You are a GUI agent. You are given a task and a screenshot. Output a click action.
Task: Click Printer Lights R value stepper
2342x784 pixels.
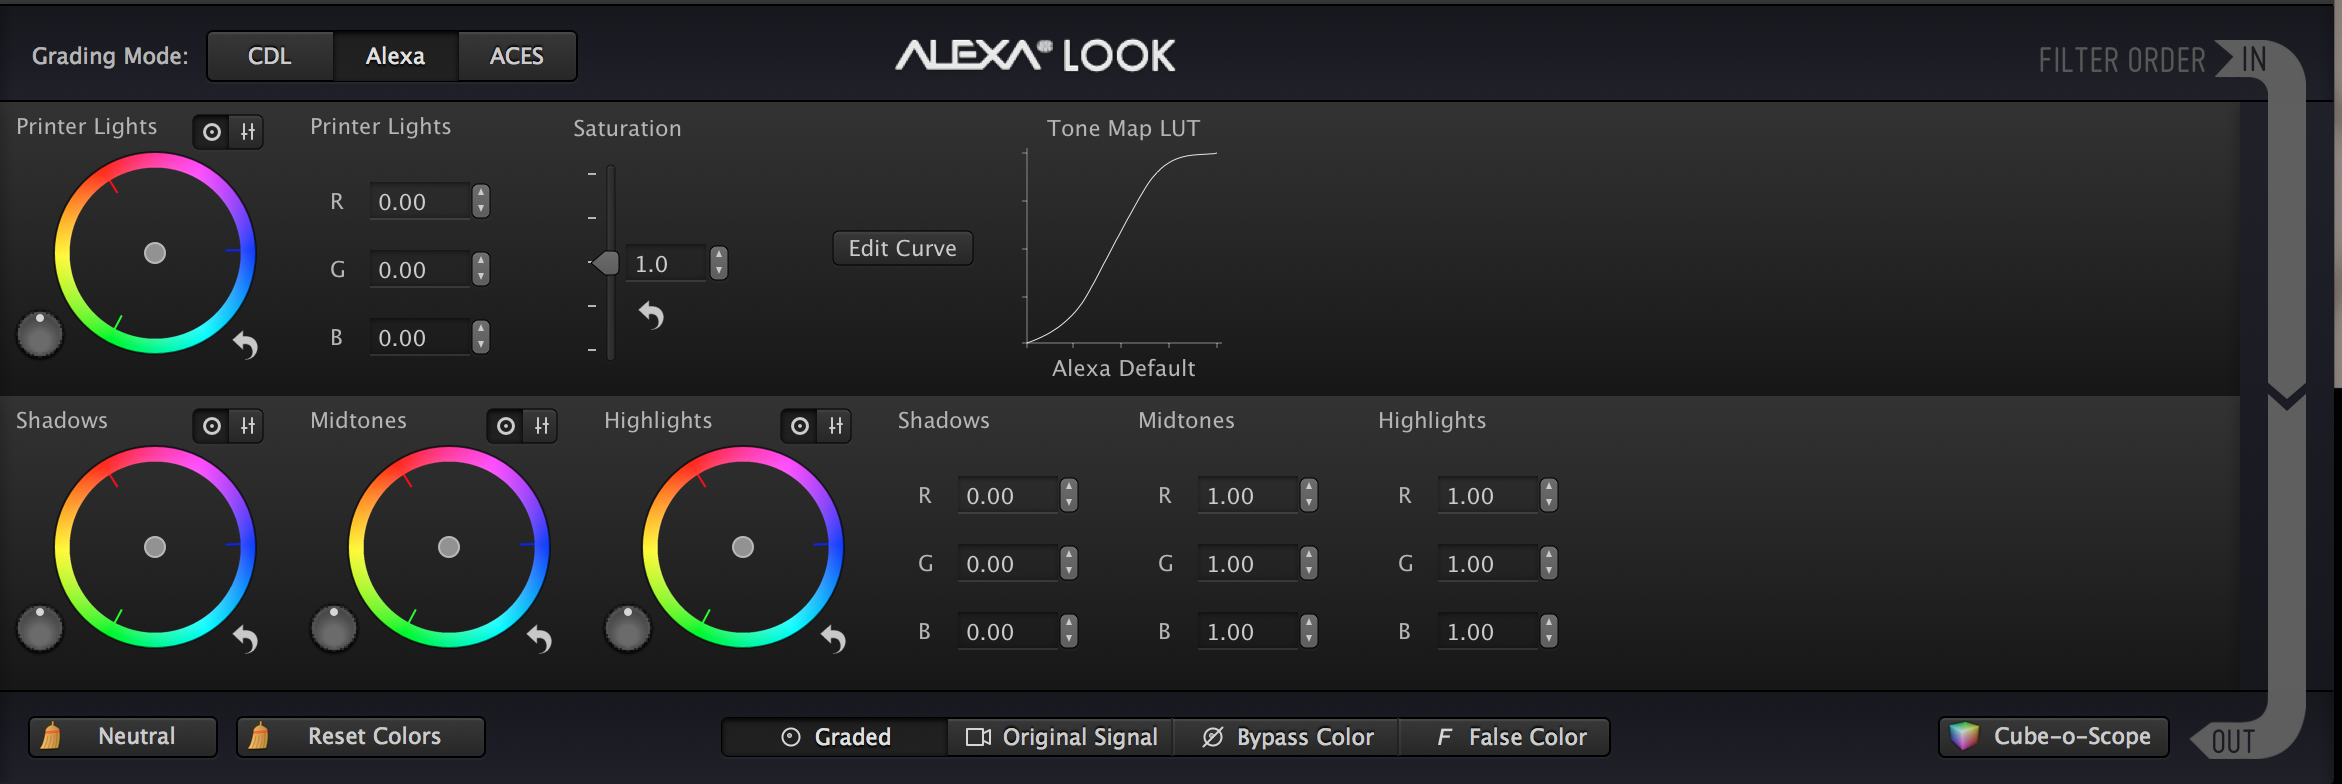(481, 201)
